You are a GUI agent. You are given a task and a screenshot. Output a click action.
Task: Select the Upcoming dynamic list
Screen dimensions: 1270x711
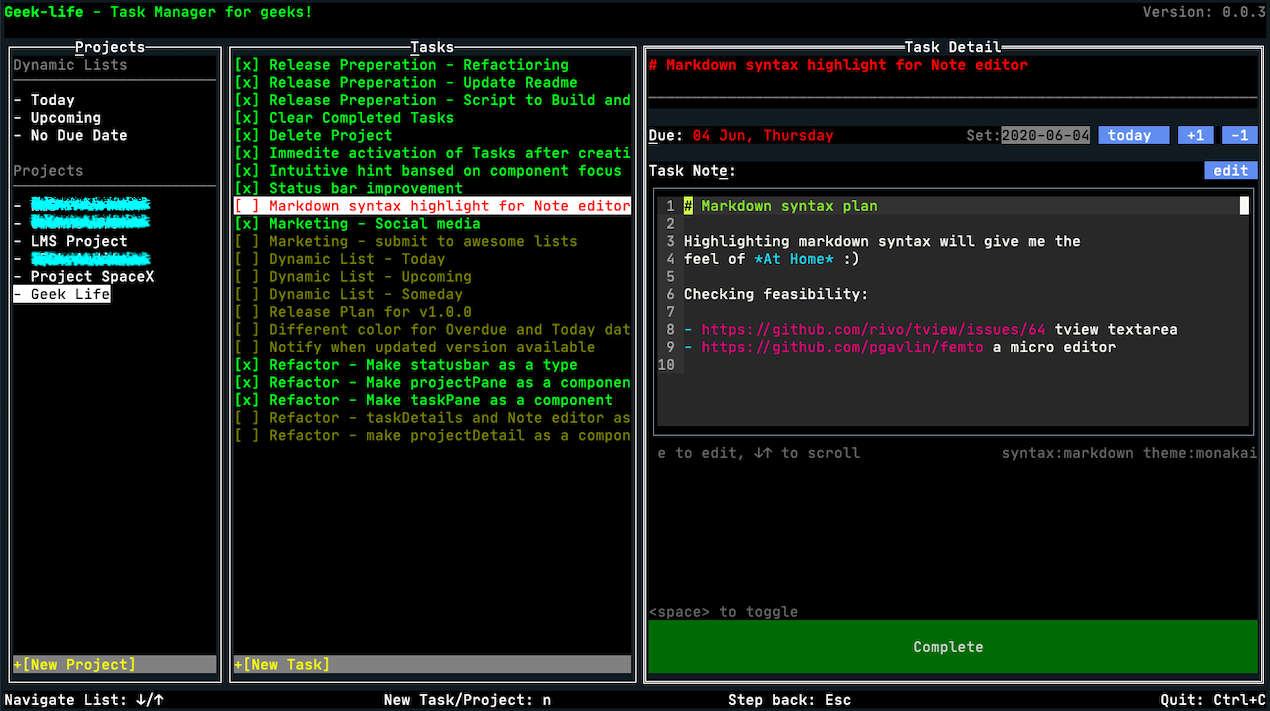tap(65, 118)
